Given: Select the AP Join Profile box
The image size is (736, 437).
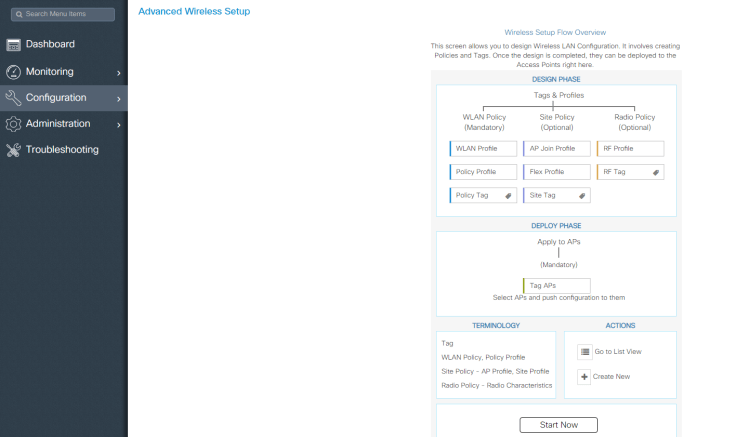Looking at the screenshot, I should coord(556,149).
